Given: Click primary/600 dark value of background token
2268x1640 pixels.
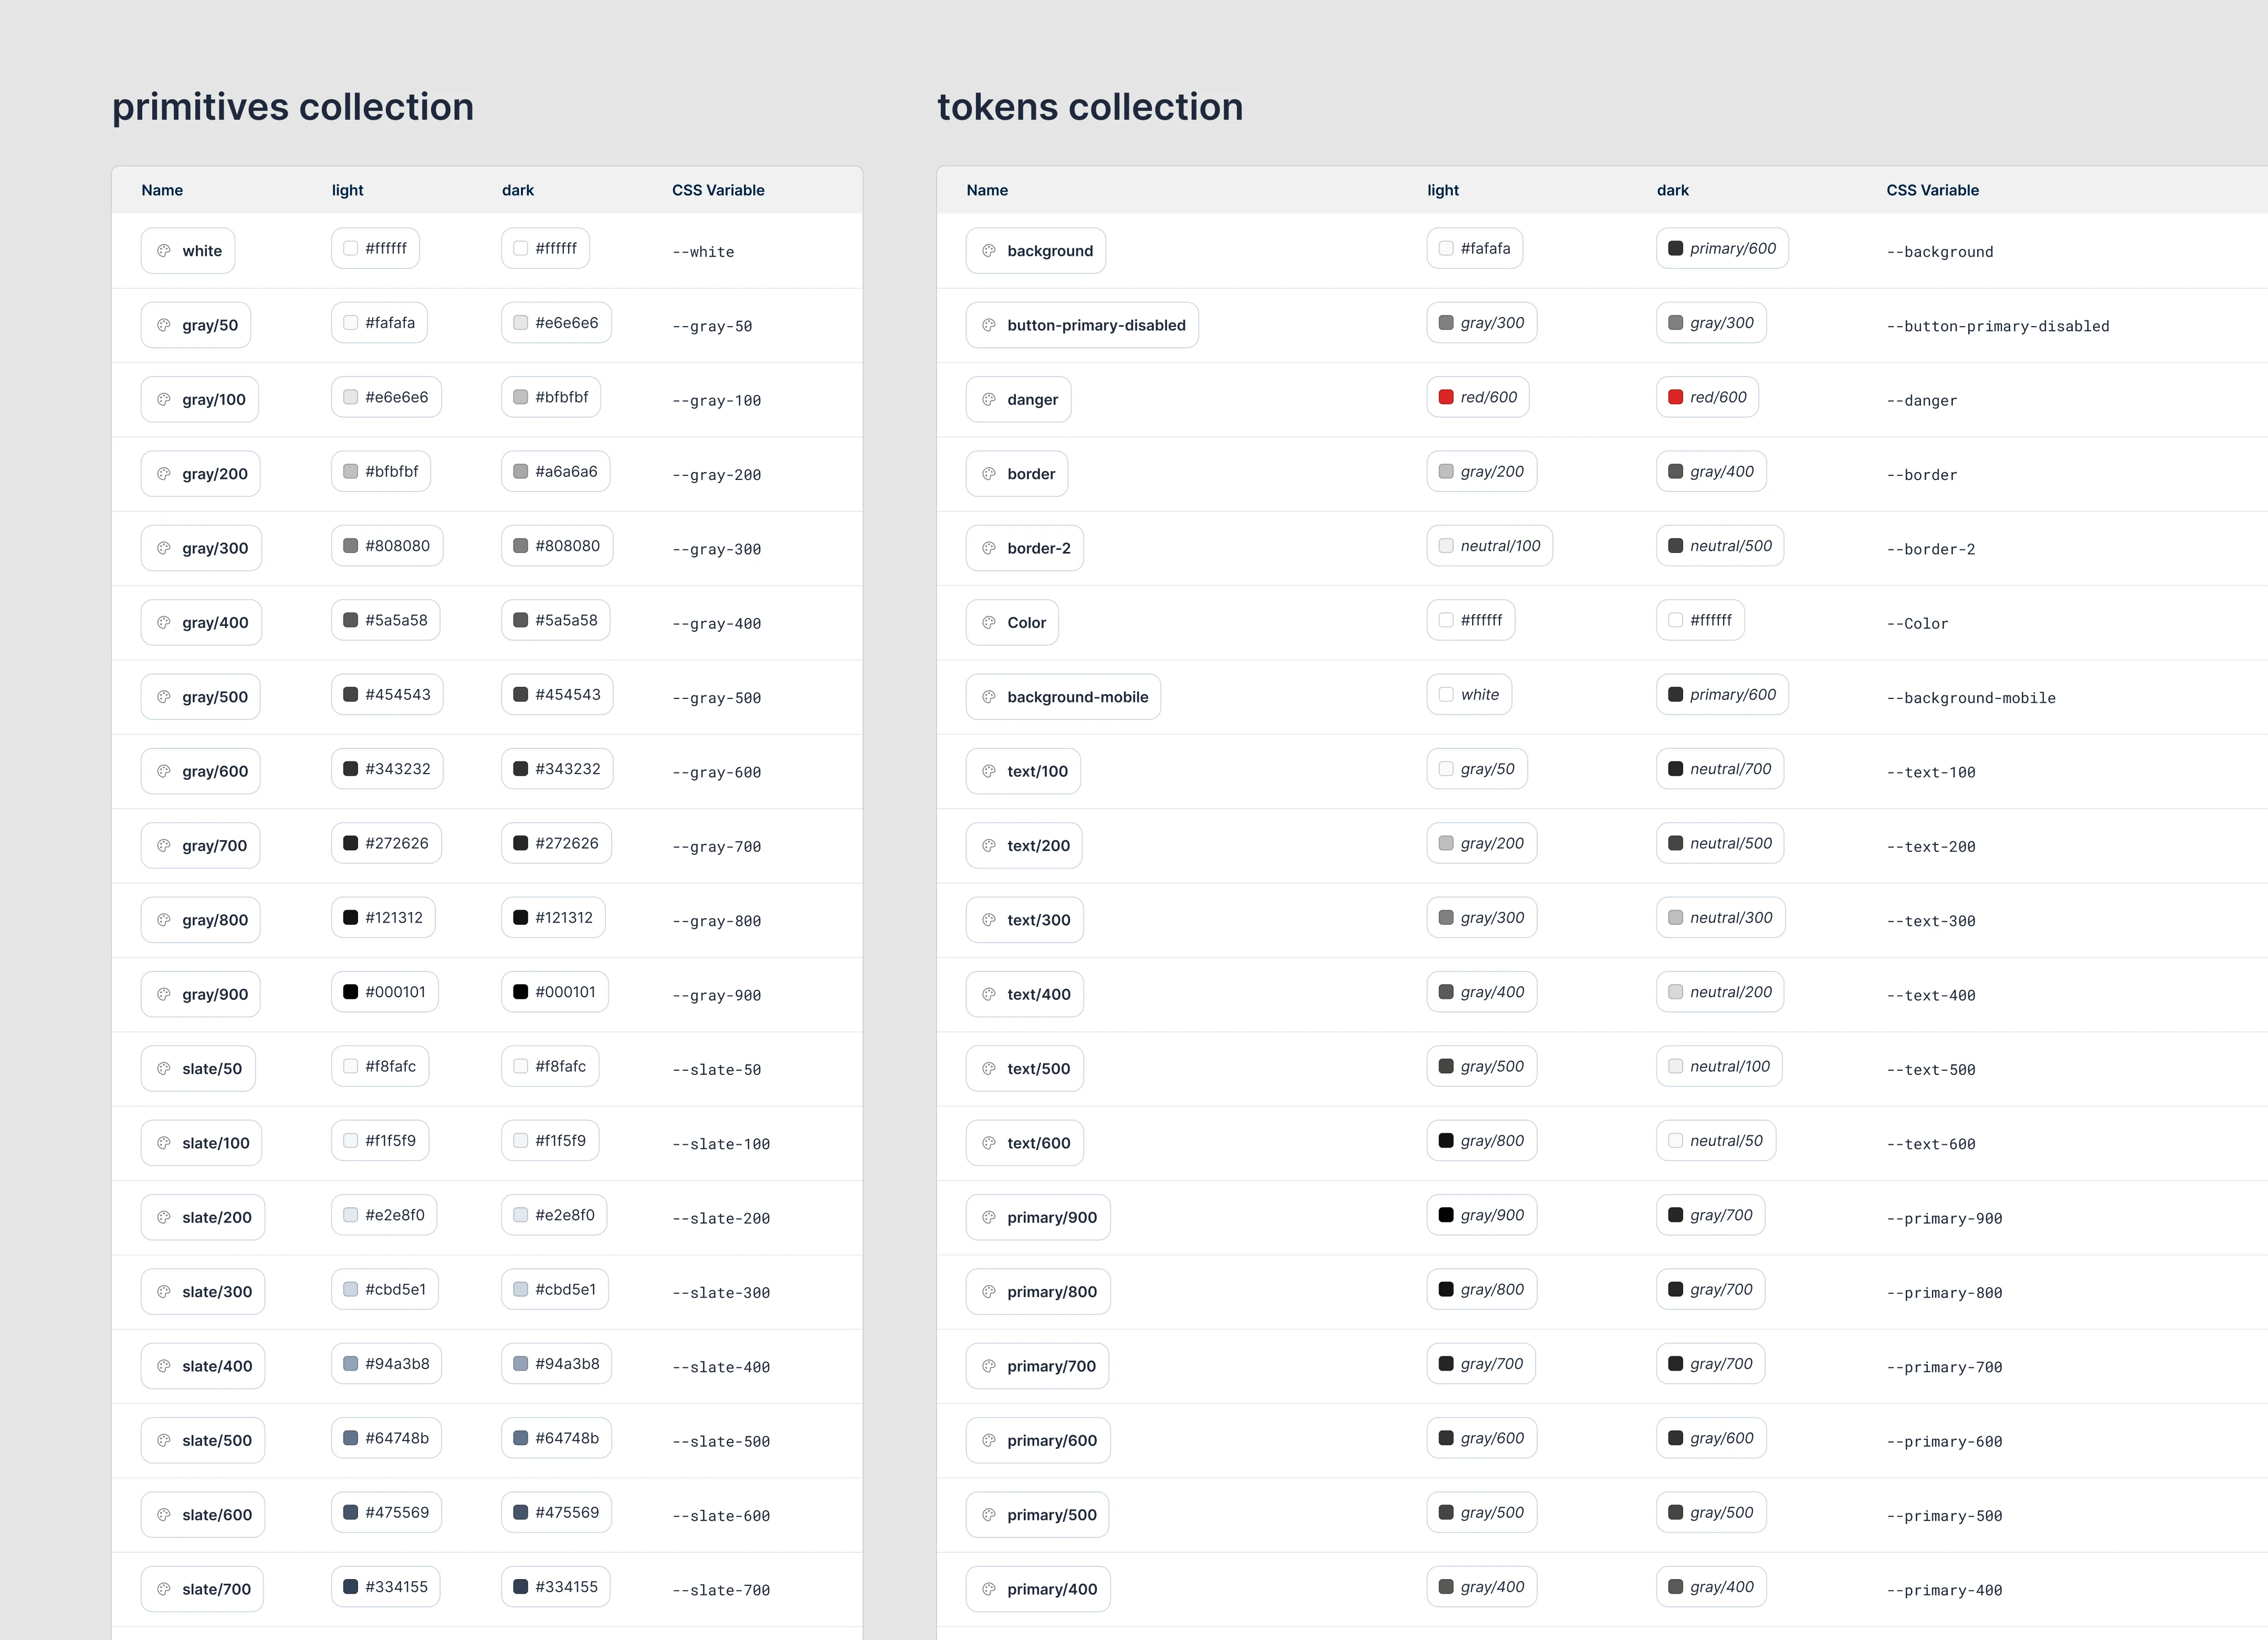Looking at the screenshot, I should point(1722,248).
